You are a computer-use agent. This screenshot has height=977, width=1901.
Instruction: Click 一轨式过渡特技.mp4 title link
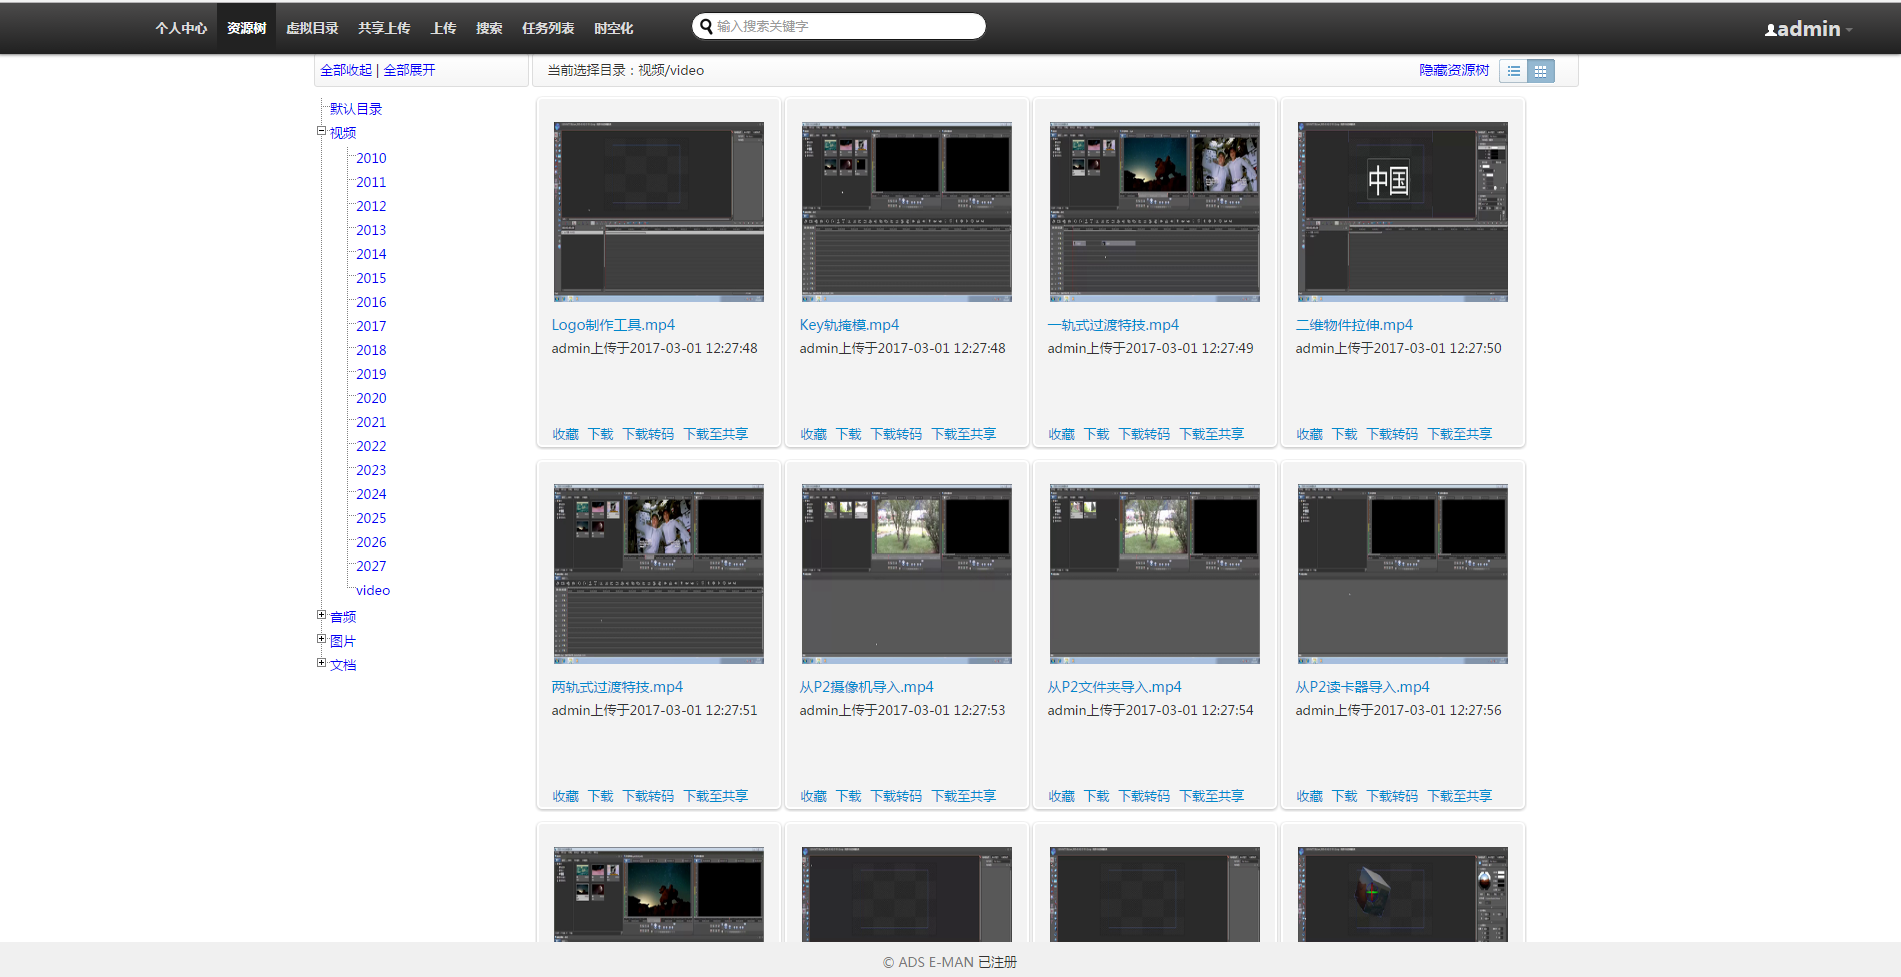1113,325
